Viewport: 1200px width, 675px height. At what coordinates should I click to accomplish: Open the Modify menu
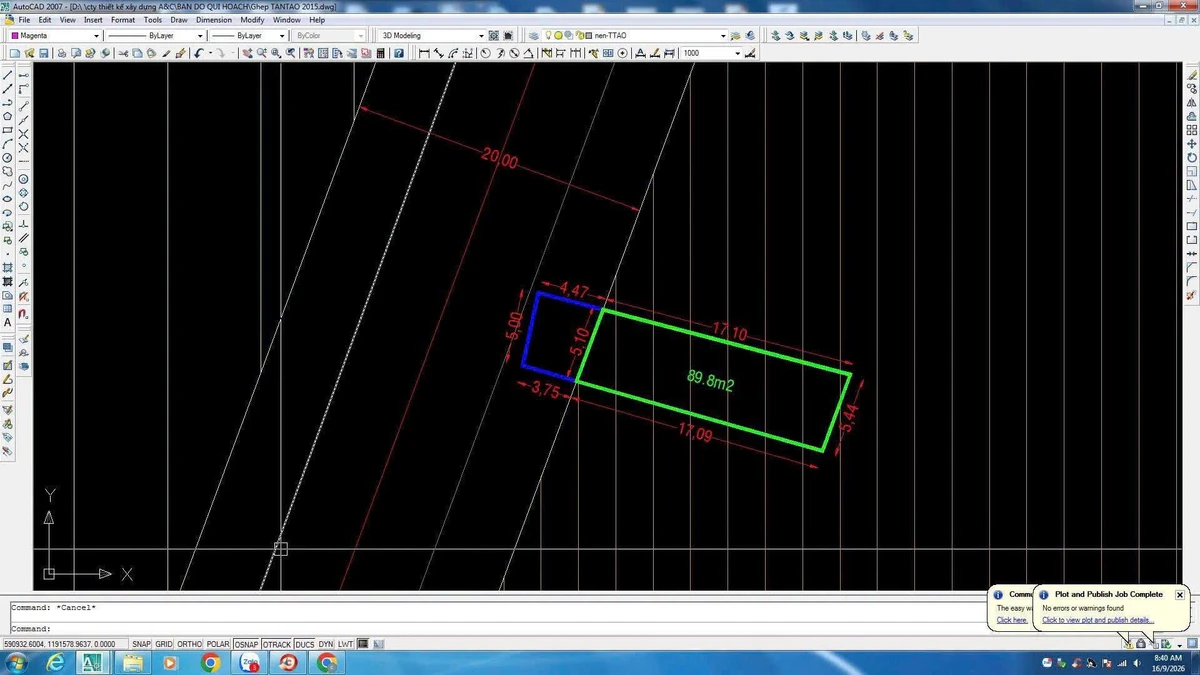[x=252, y=19]
